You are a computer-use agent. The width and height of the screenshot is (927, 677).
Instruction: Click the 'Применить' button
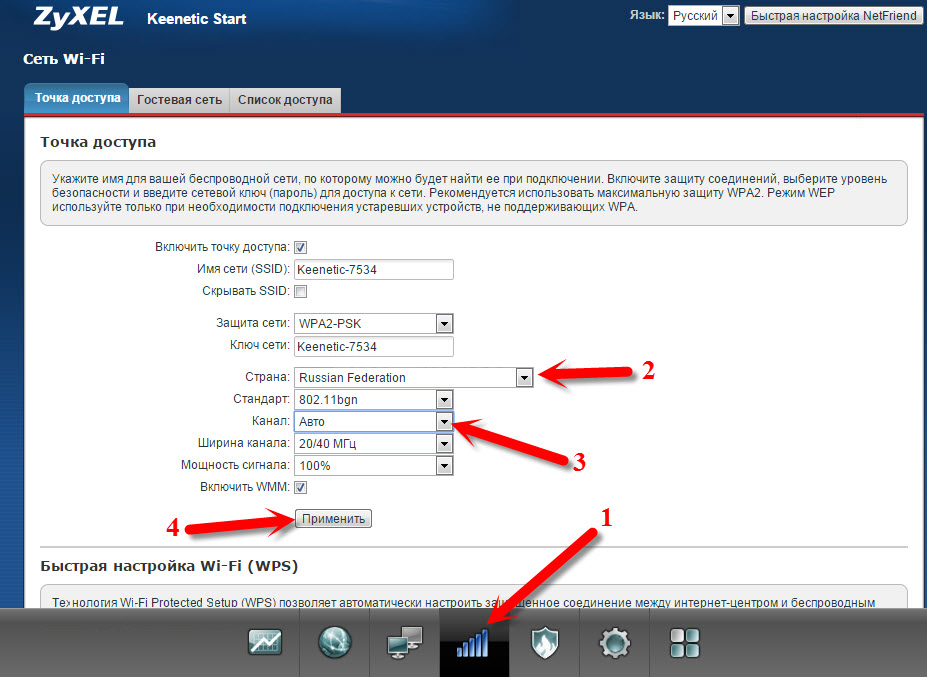coord(333,519)
